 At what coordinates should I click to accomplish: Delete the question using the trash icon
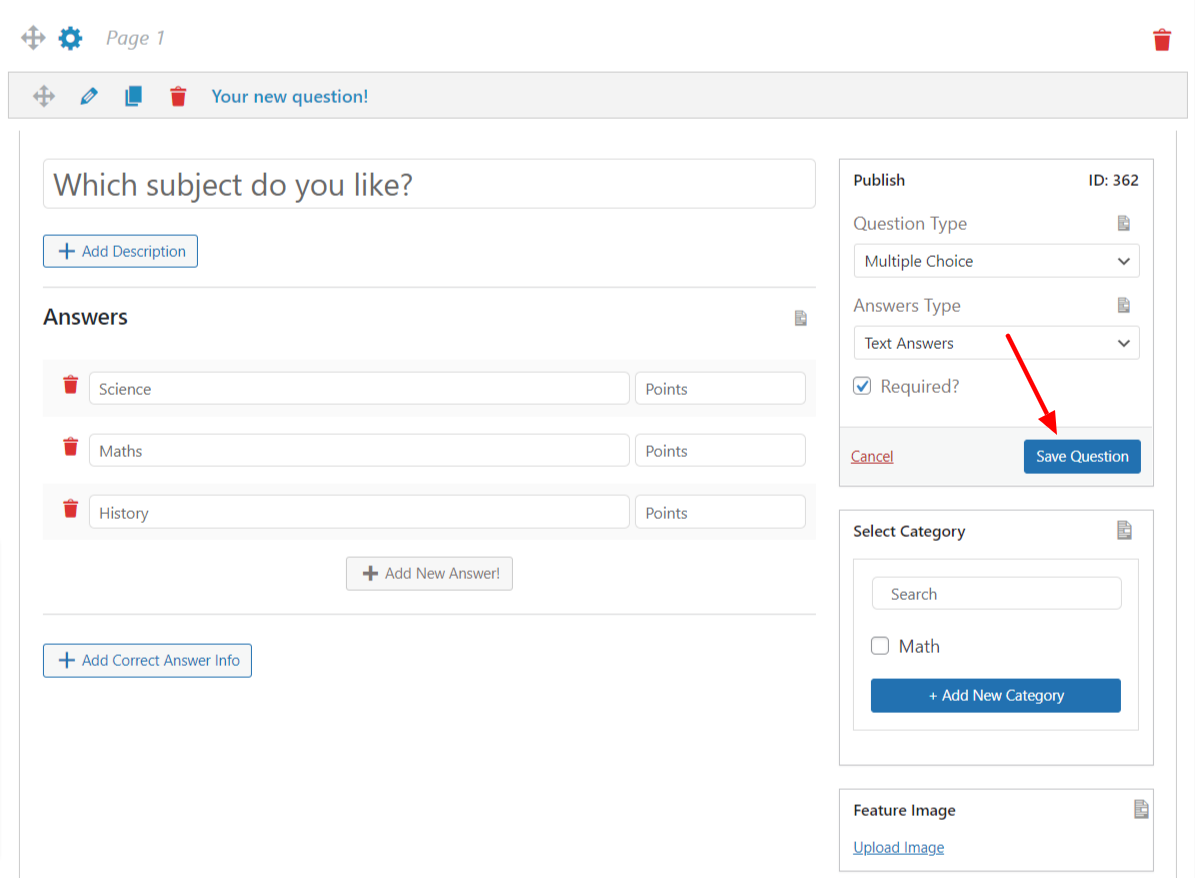coord(178,96)
